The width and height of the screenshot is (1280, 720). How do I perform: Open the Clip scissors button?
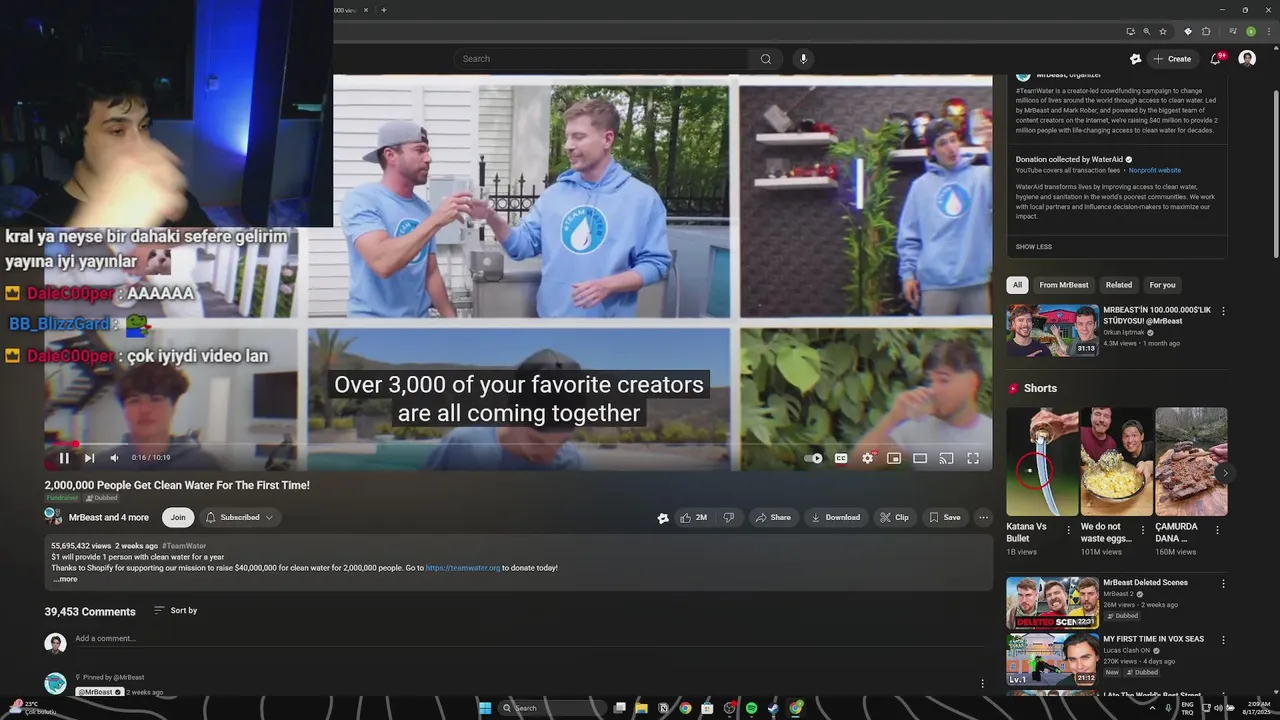(895, 517)
